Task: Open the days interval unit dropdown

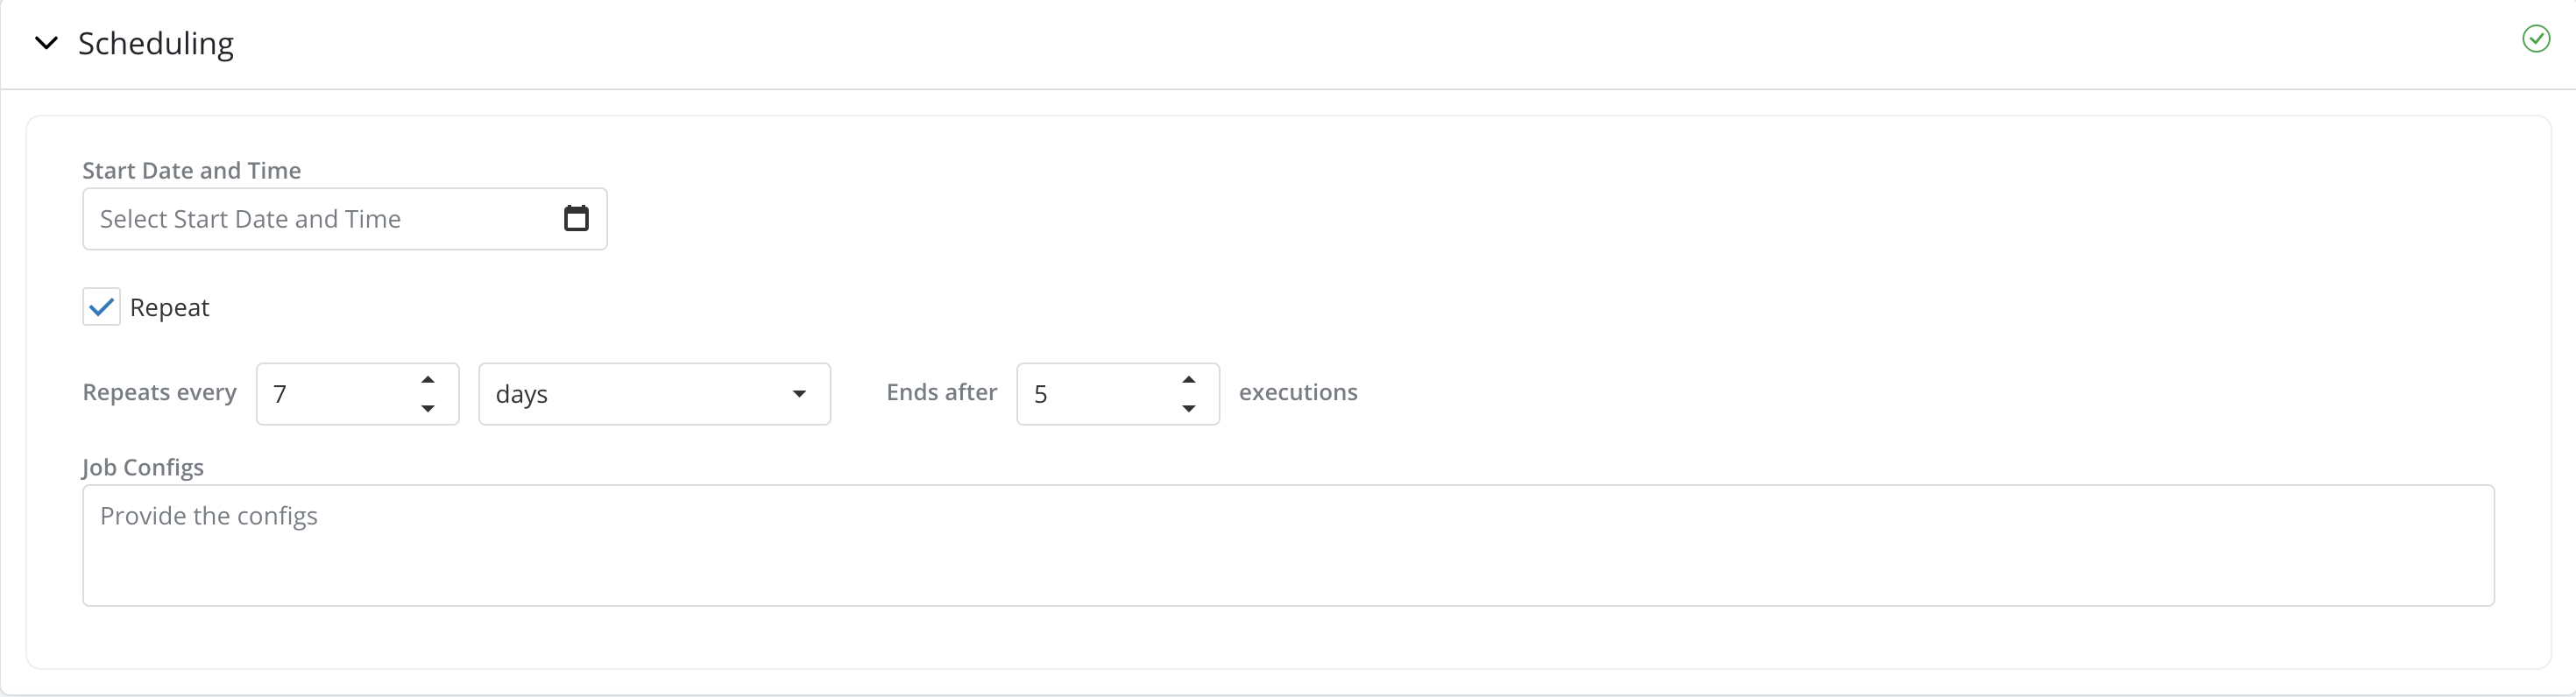Action: click(x=654, y=394)
